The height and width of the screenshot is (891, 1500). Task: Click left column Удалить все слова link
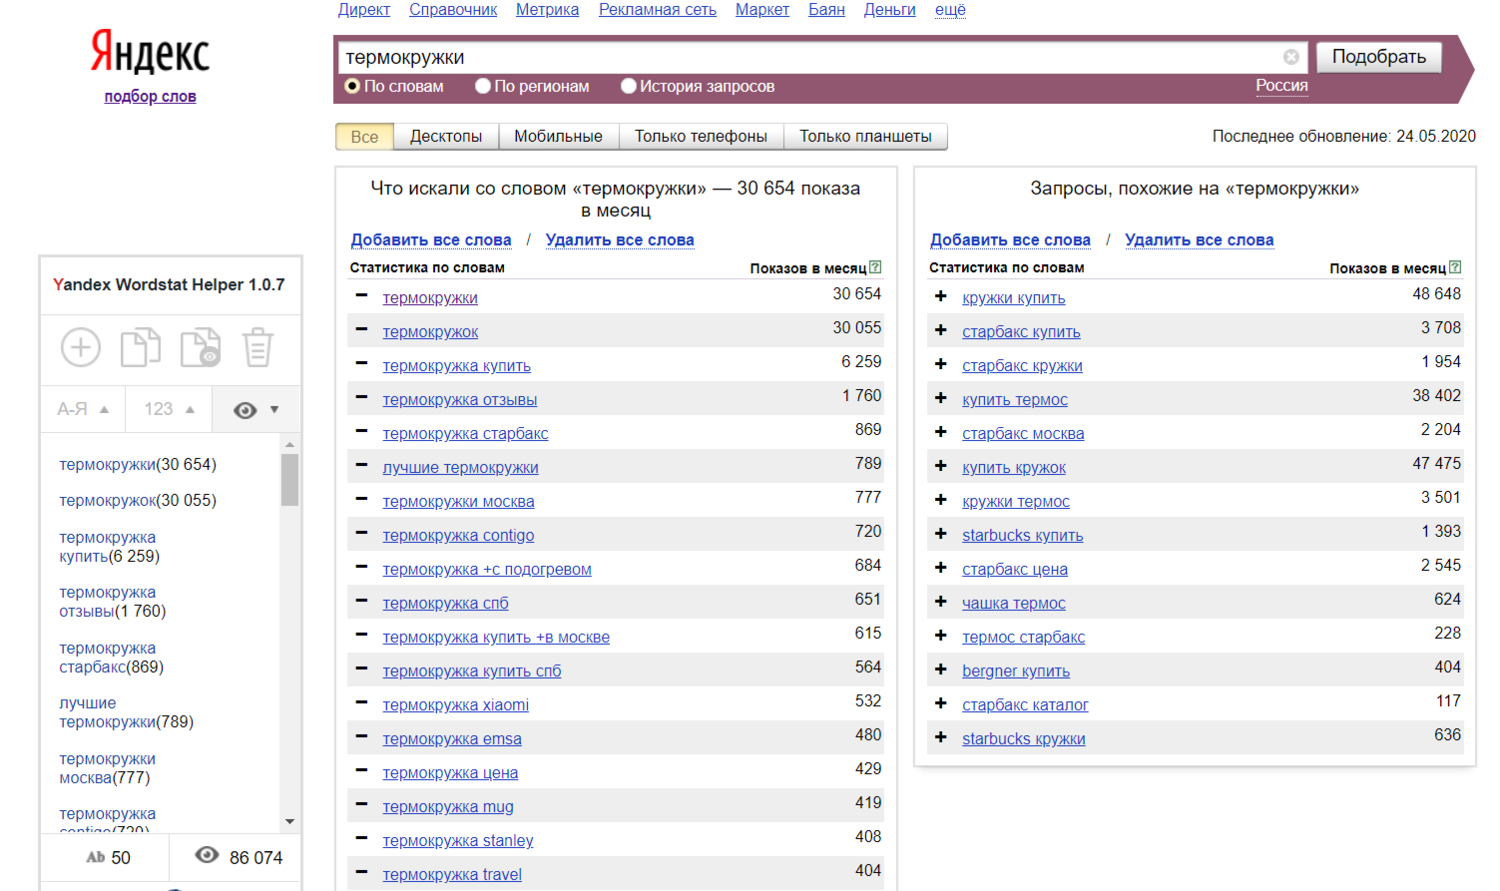click(620, 240)
